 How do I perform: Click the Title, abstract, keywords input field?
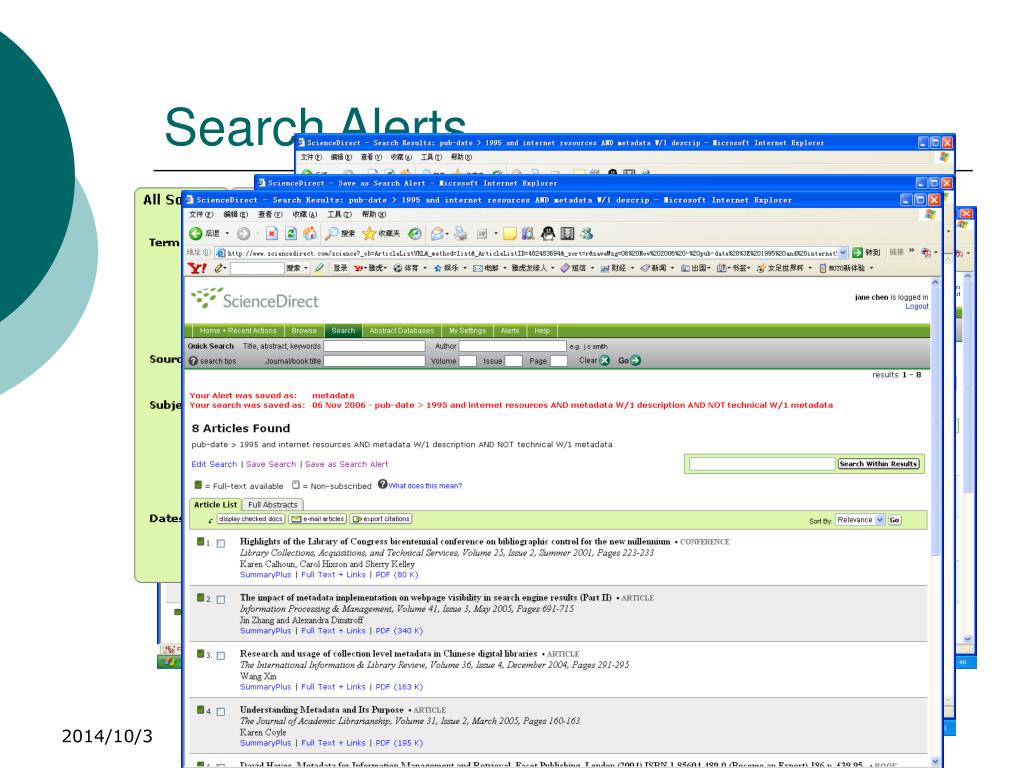point(374,346)
